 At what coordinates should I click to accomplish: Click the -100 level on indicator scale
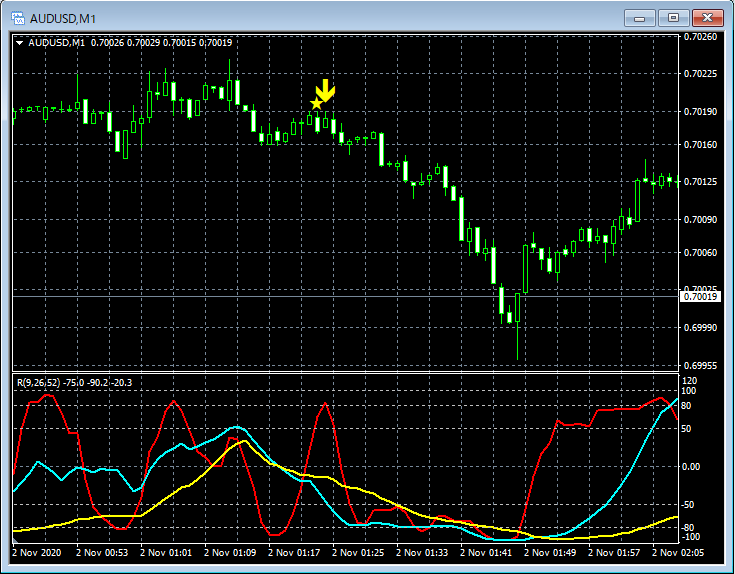point(690,536)
